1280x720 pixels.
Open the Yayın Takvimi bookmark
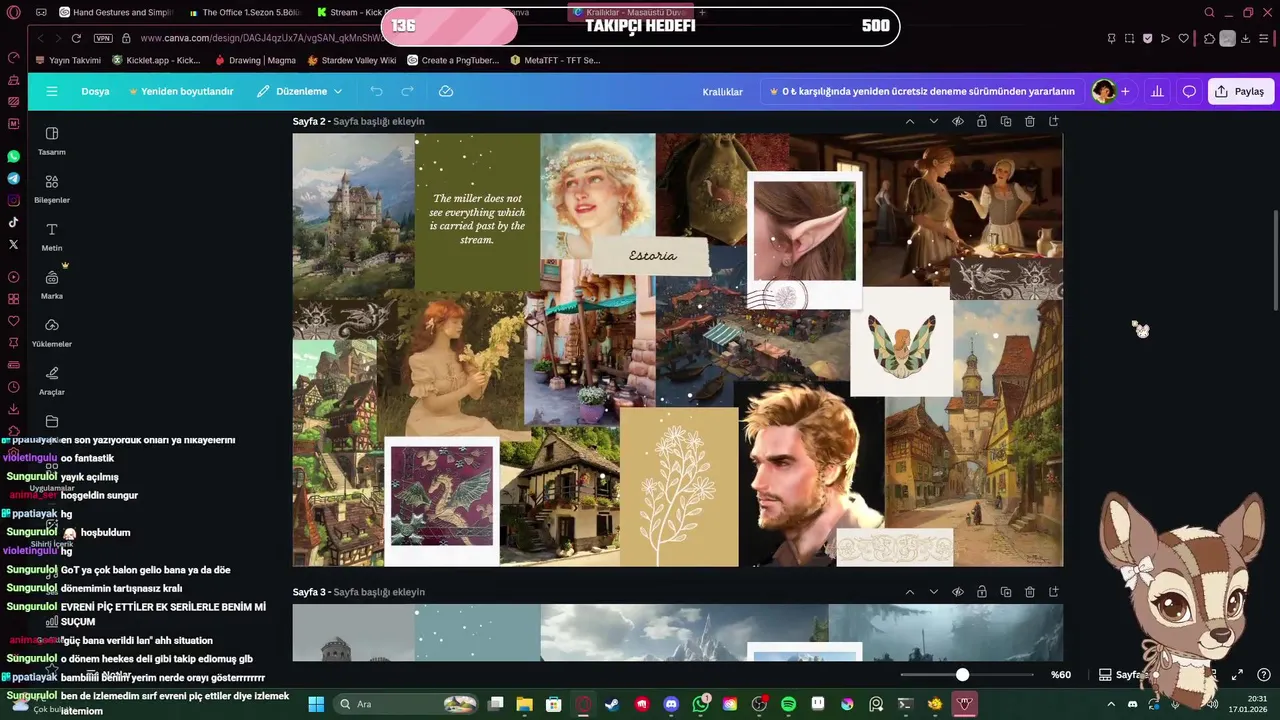click(x=68, y=60)
